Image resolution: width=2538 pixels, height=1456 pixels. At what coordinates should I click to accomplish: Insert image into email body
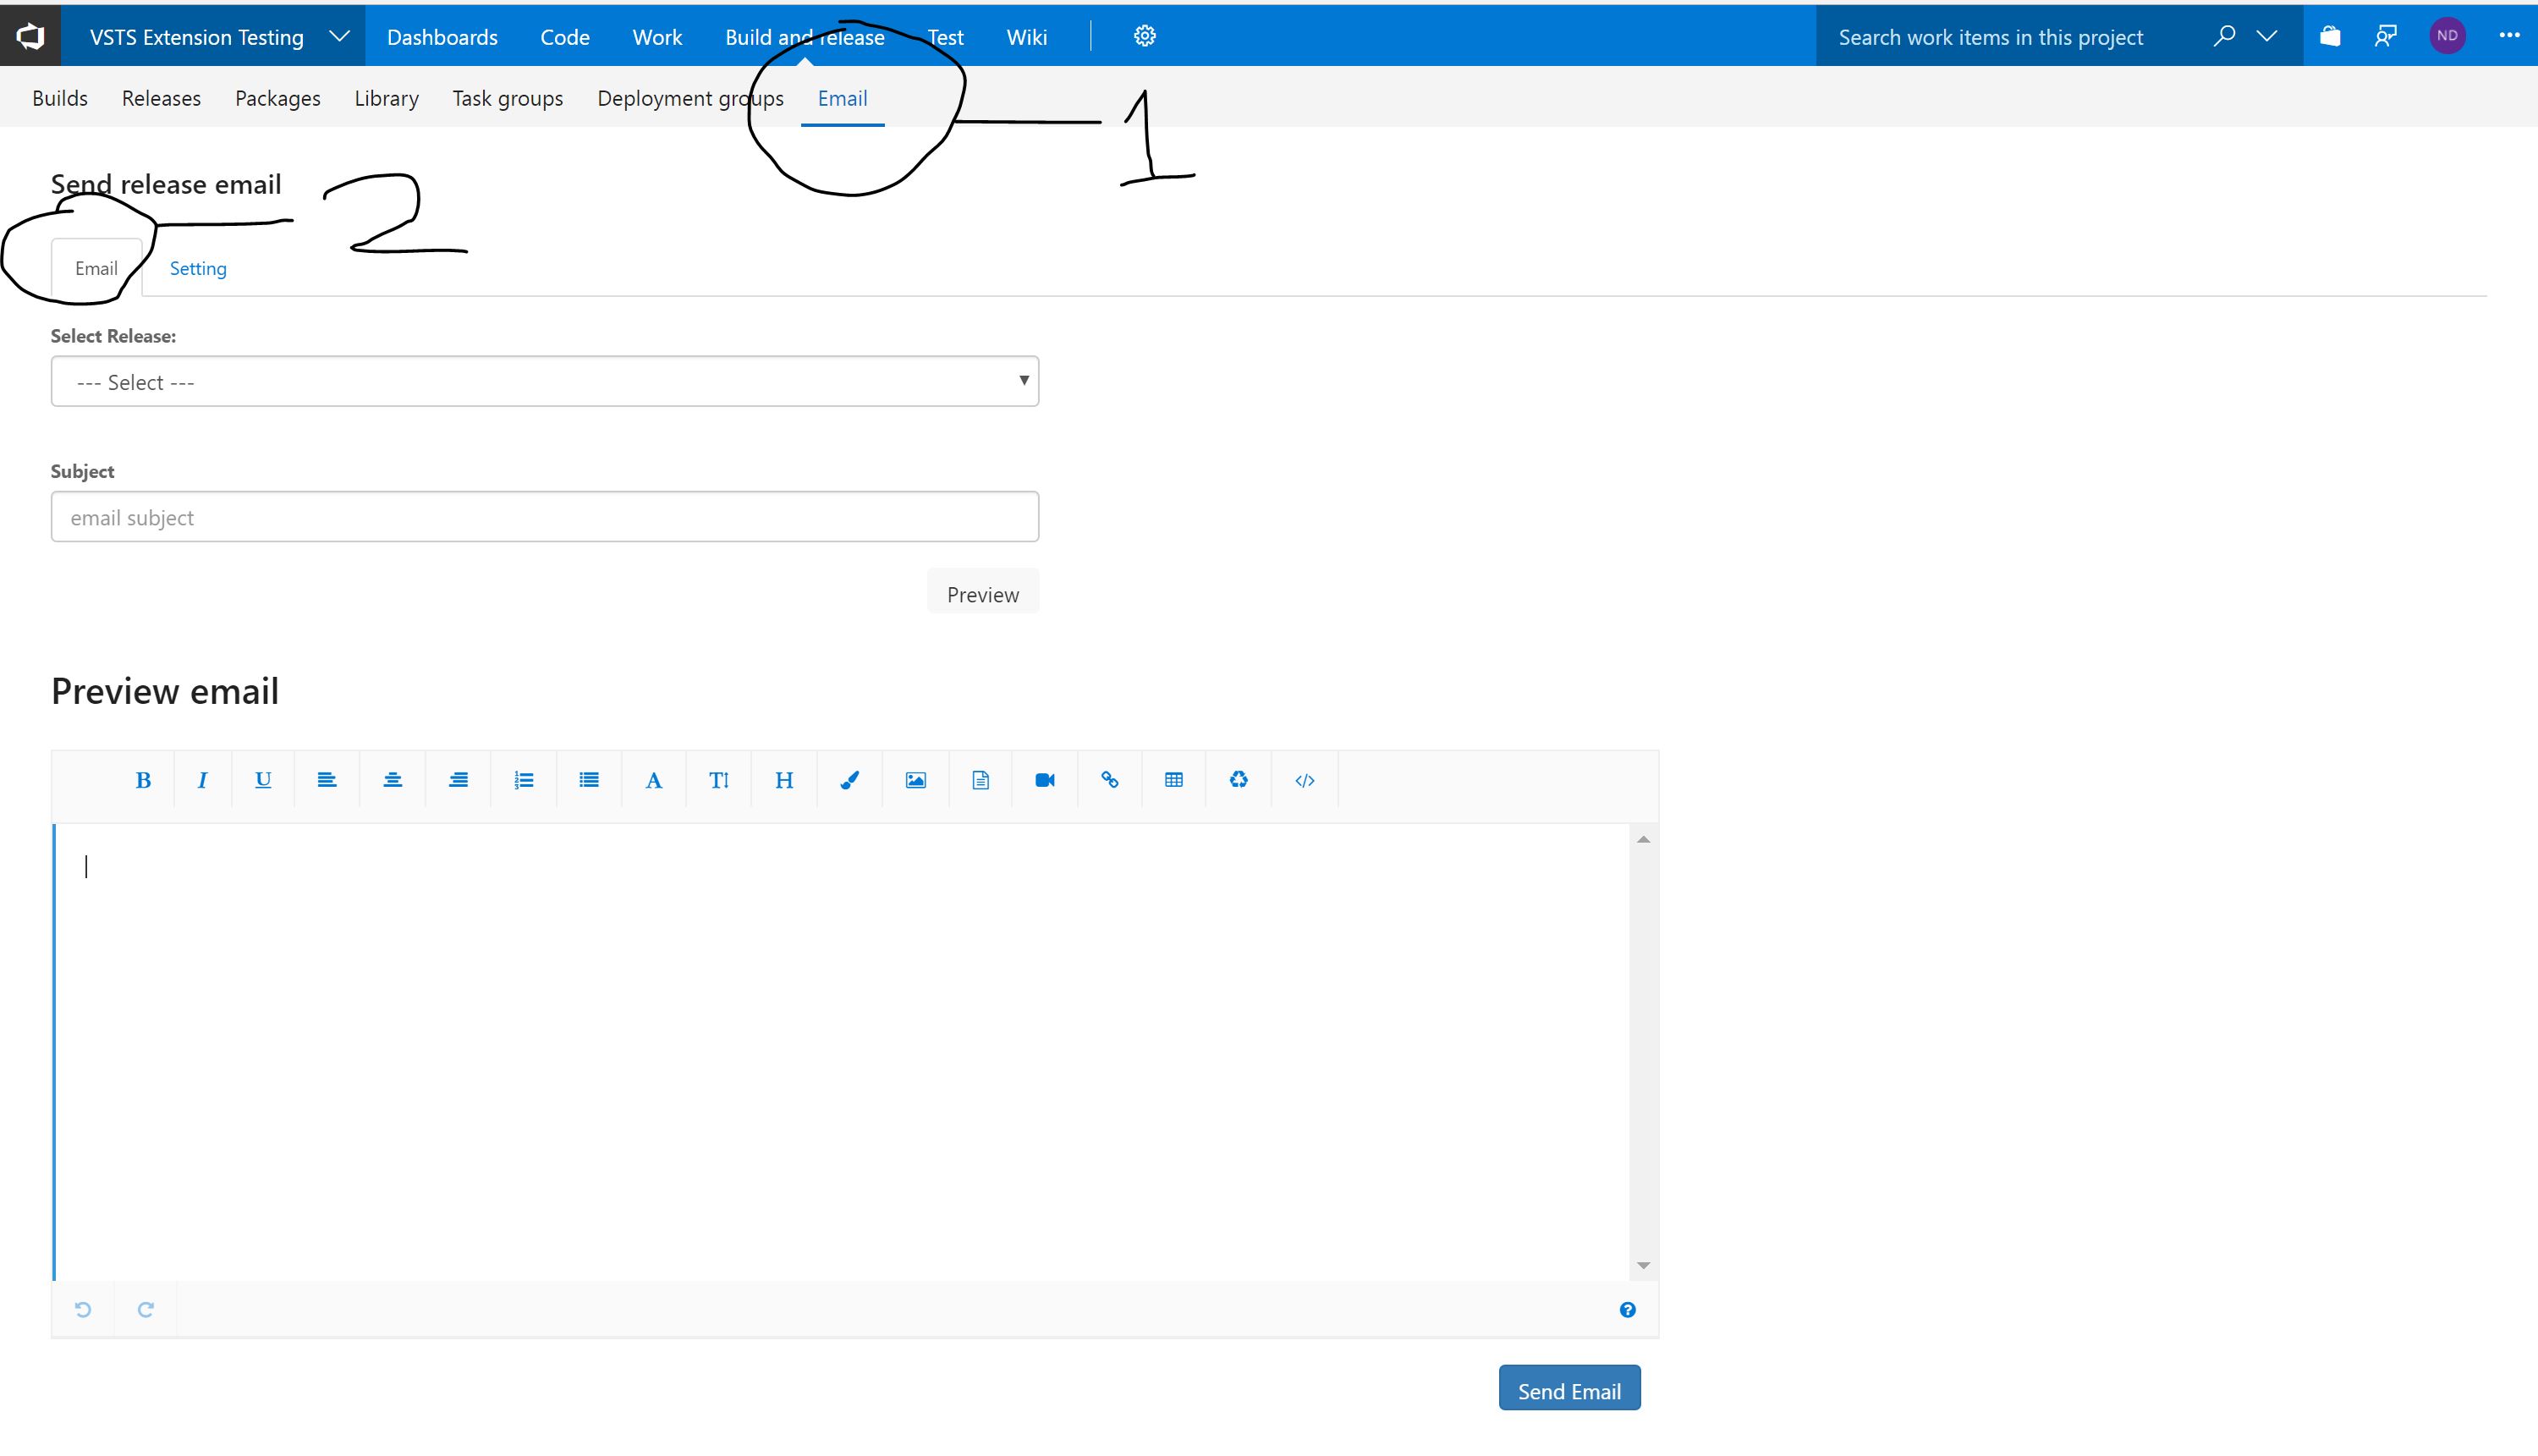(x=915, y=780)
